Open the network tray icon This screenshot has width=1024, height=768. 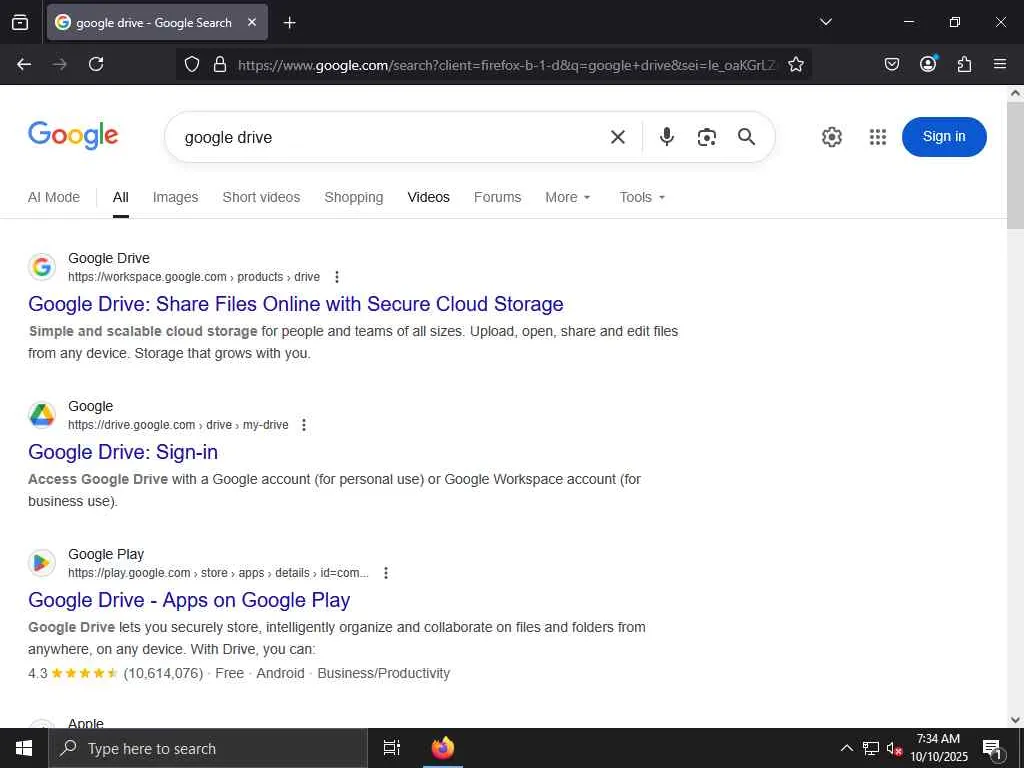point(871,748)
